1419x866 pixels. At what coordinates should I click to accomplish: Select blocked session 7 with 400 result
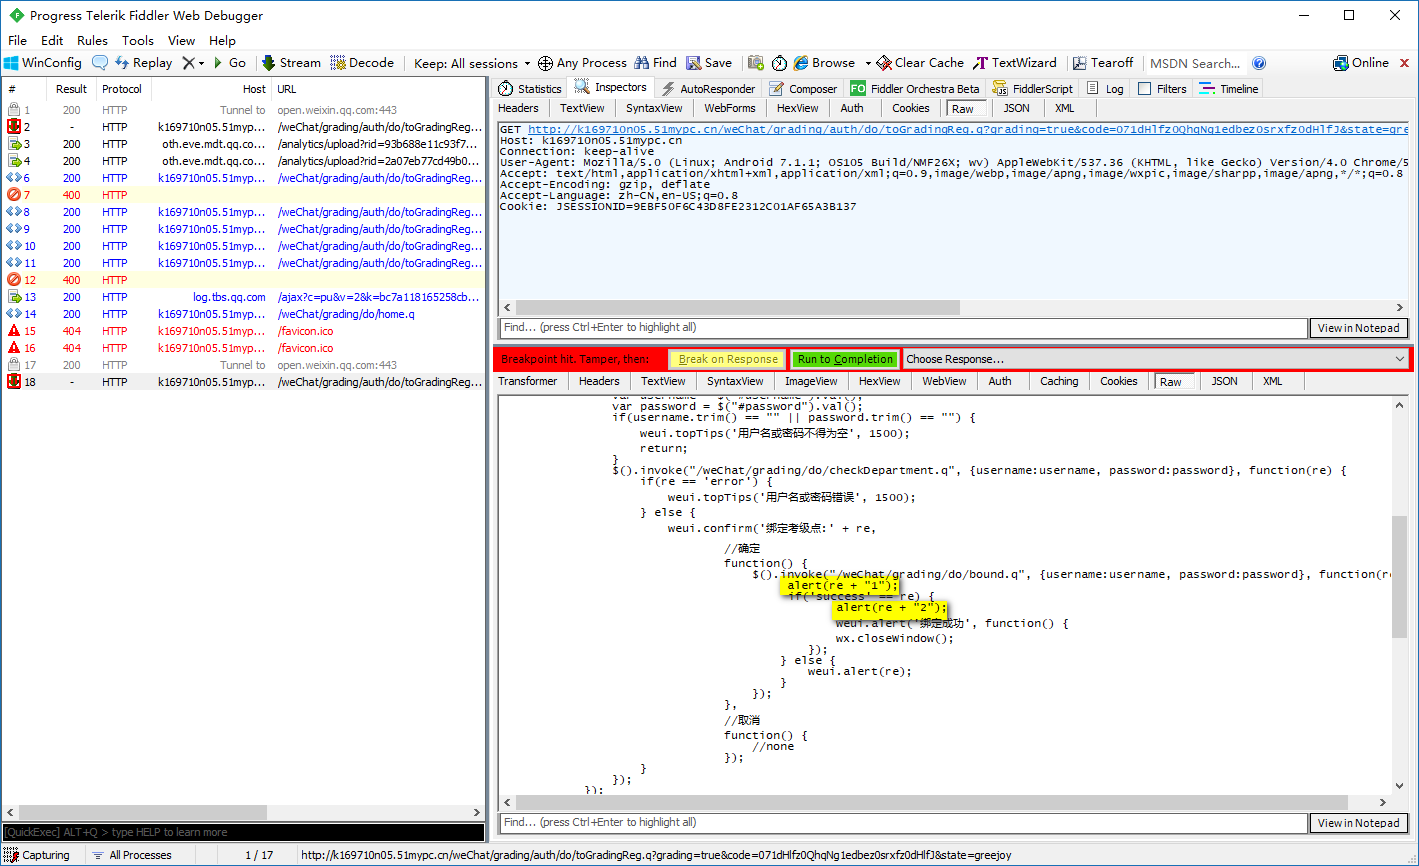(x=243, y=195)
